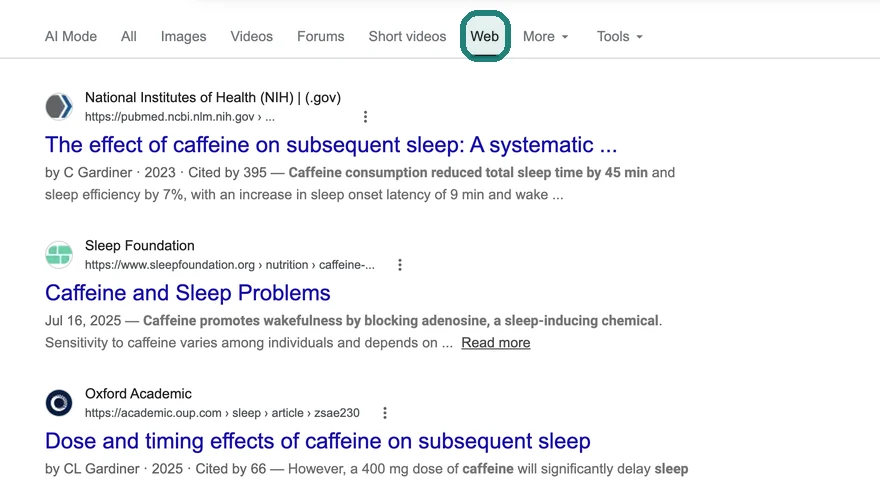Click the academic.oup.com URL breadcrumb

click(222, 413)
